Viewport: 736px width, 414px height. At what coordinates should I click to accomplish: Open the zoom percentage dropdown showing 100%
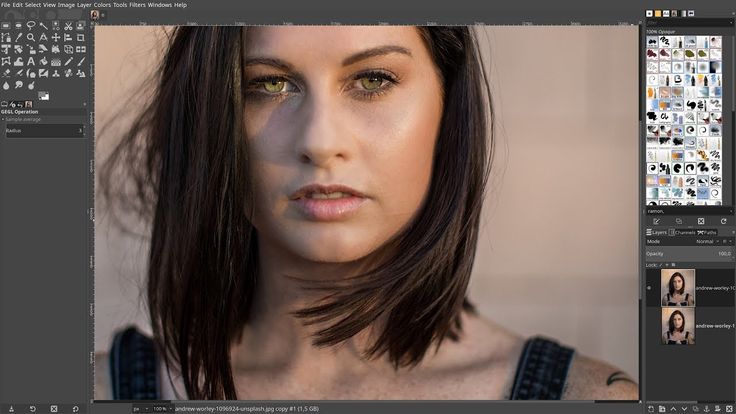tap(161, 409)
